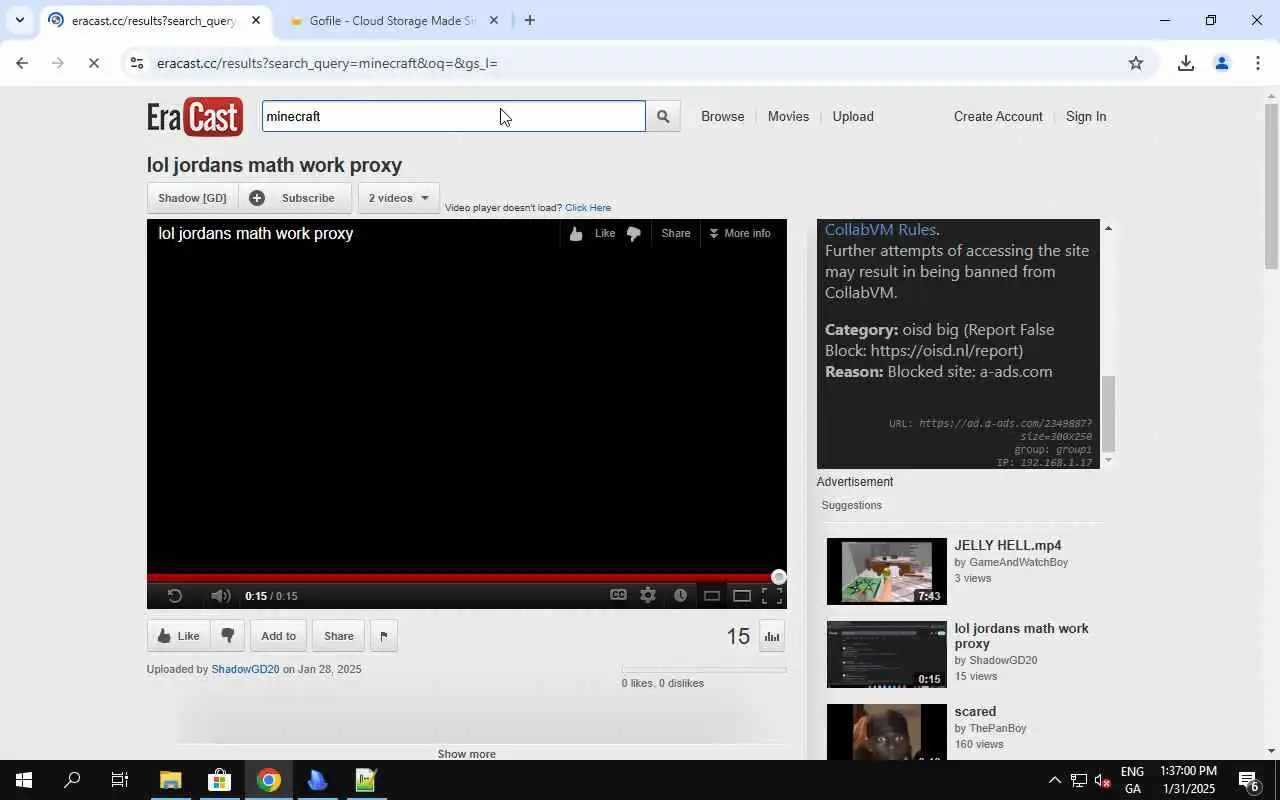Expand the 2 videos dropdown
The height and width of the screenshot is (800, 1280).
click(398, 198)
